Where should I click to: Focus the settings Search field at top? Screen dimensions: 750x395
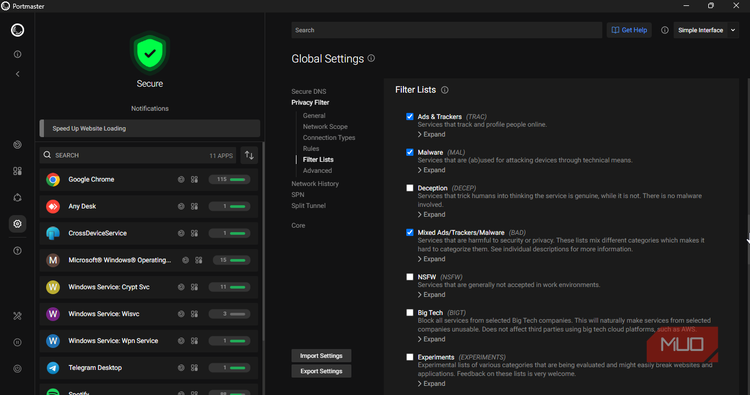447,30
